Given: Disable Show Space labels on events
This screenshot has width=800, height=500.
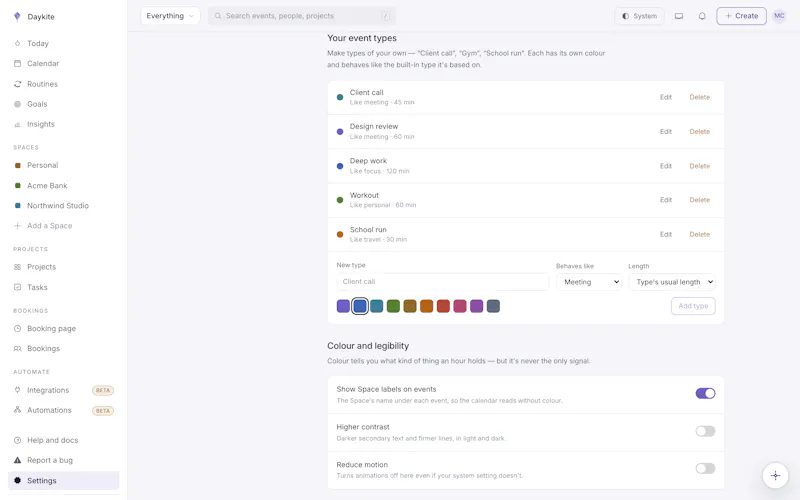Looking at the screenshot, I should [x=705, y=393].
